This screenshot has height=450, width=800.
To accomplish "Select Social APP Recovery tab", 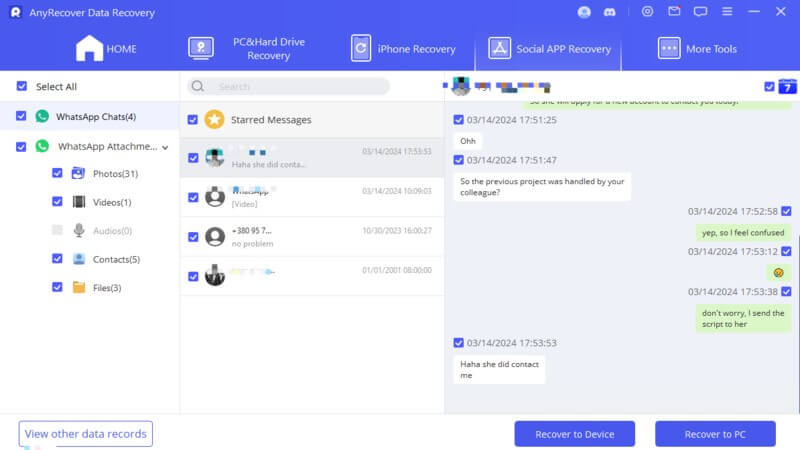I will pyautogui.click(x=549, y=48).
